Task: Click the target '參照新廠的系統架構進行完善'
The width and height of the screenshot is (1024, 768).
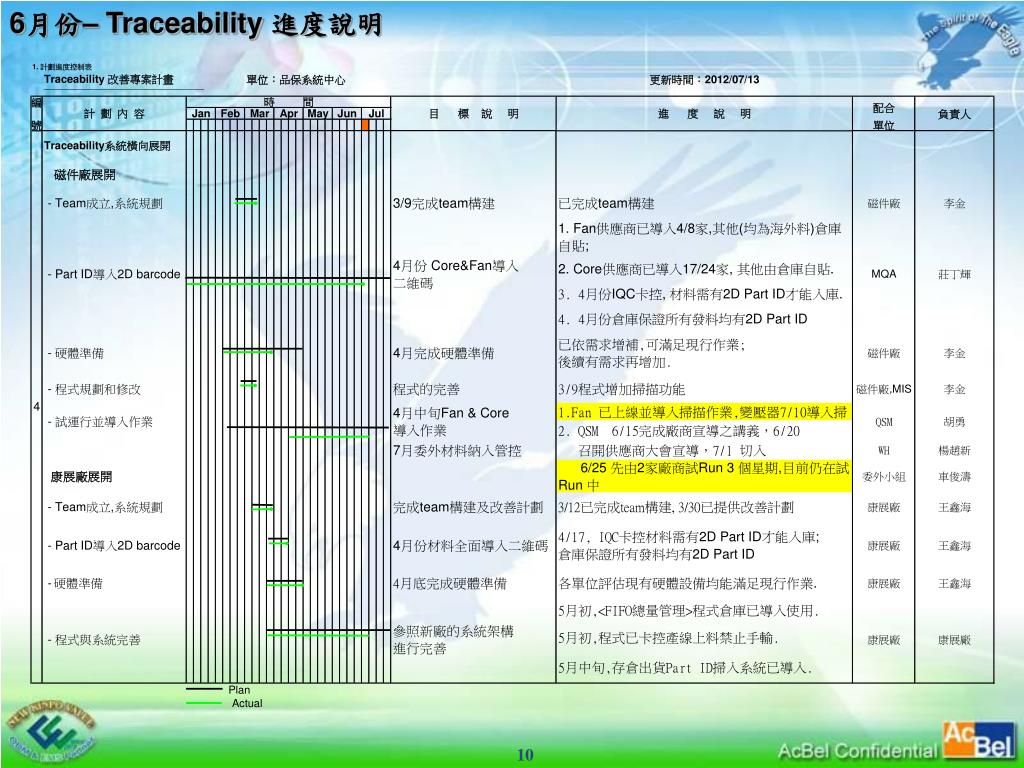Action: 453,640
